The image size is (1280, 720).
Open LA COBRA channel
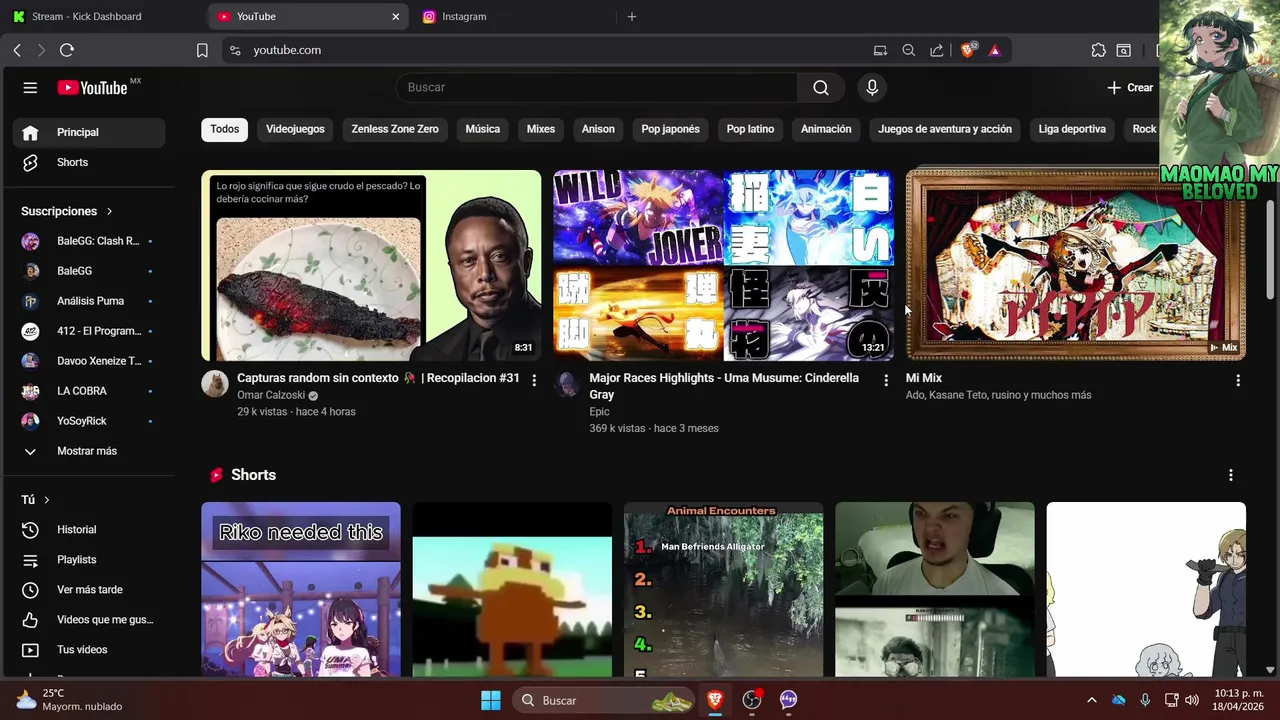pos(89,391)
